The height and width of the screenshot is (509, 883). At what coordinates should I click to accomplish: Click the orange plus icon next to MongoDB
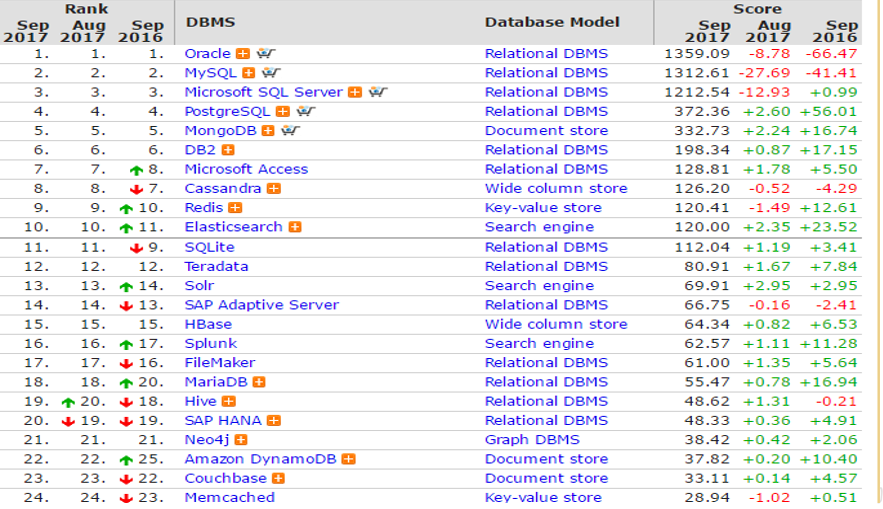coord(268,131)
